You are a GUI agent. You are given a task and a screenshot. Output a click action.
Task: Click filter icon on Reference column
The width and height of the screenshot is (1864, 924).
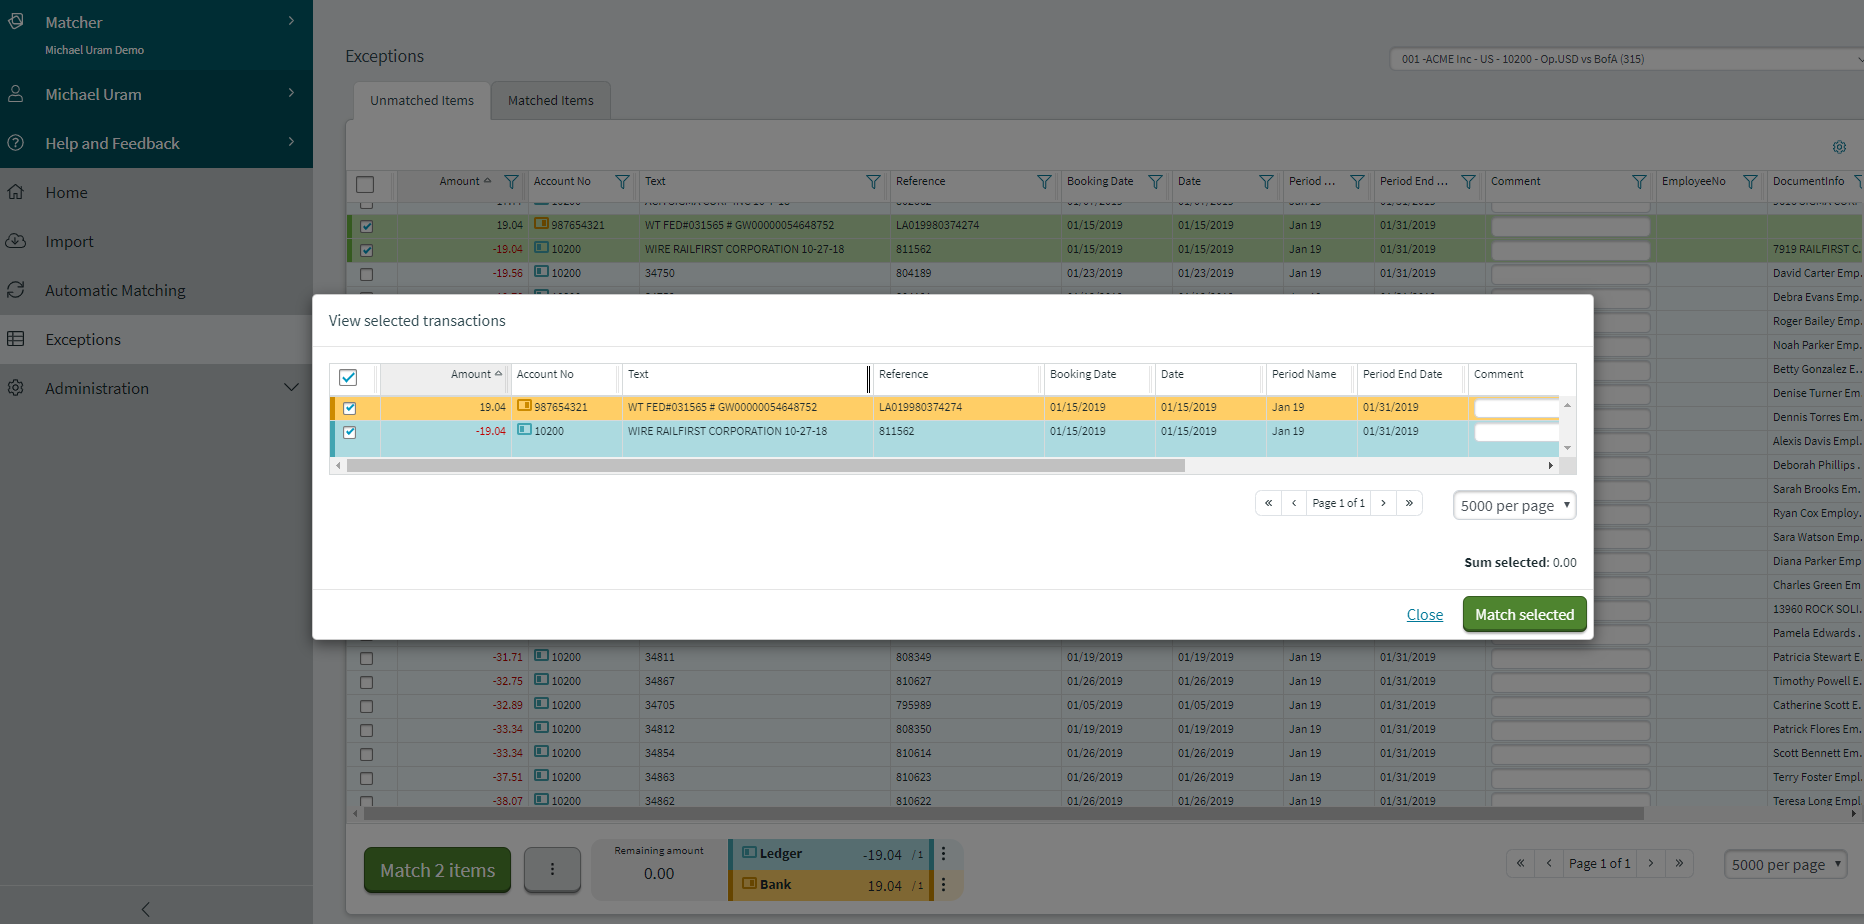[x=1044, y=182]
